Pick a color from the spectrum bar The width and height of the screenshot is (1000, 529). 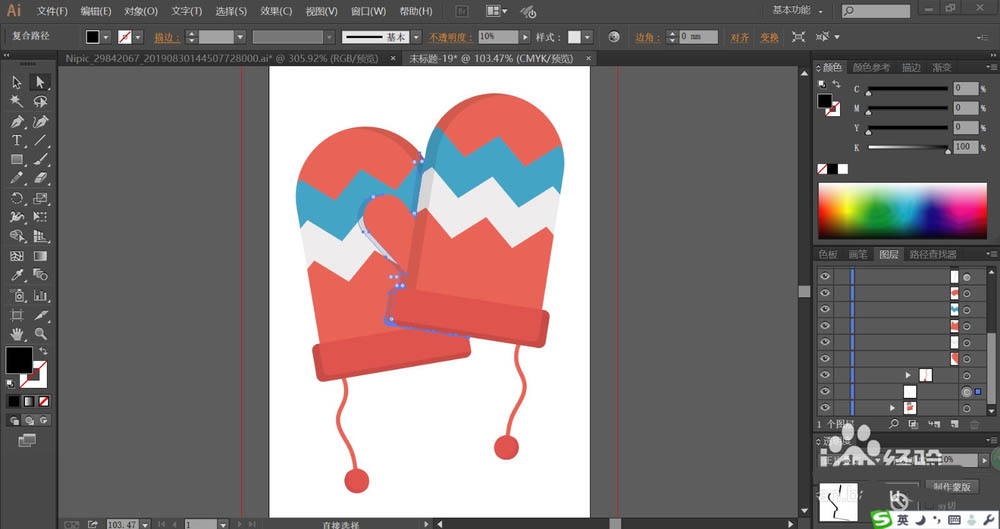point(902,211)
